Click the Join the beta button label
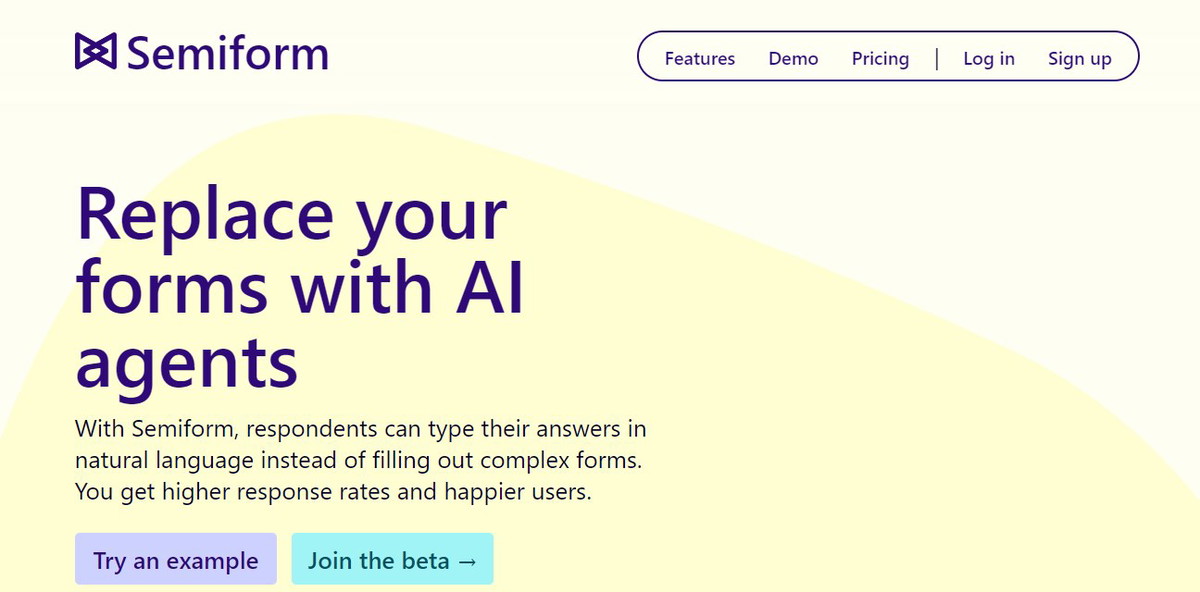The width and height of the screenshot is (1200, 592). pyautogui.click(x=379, y=560)
